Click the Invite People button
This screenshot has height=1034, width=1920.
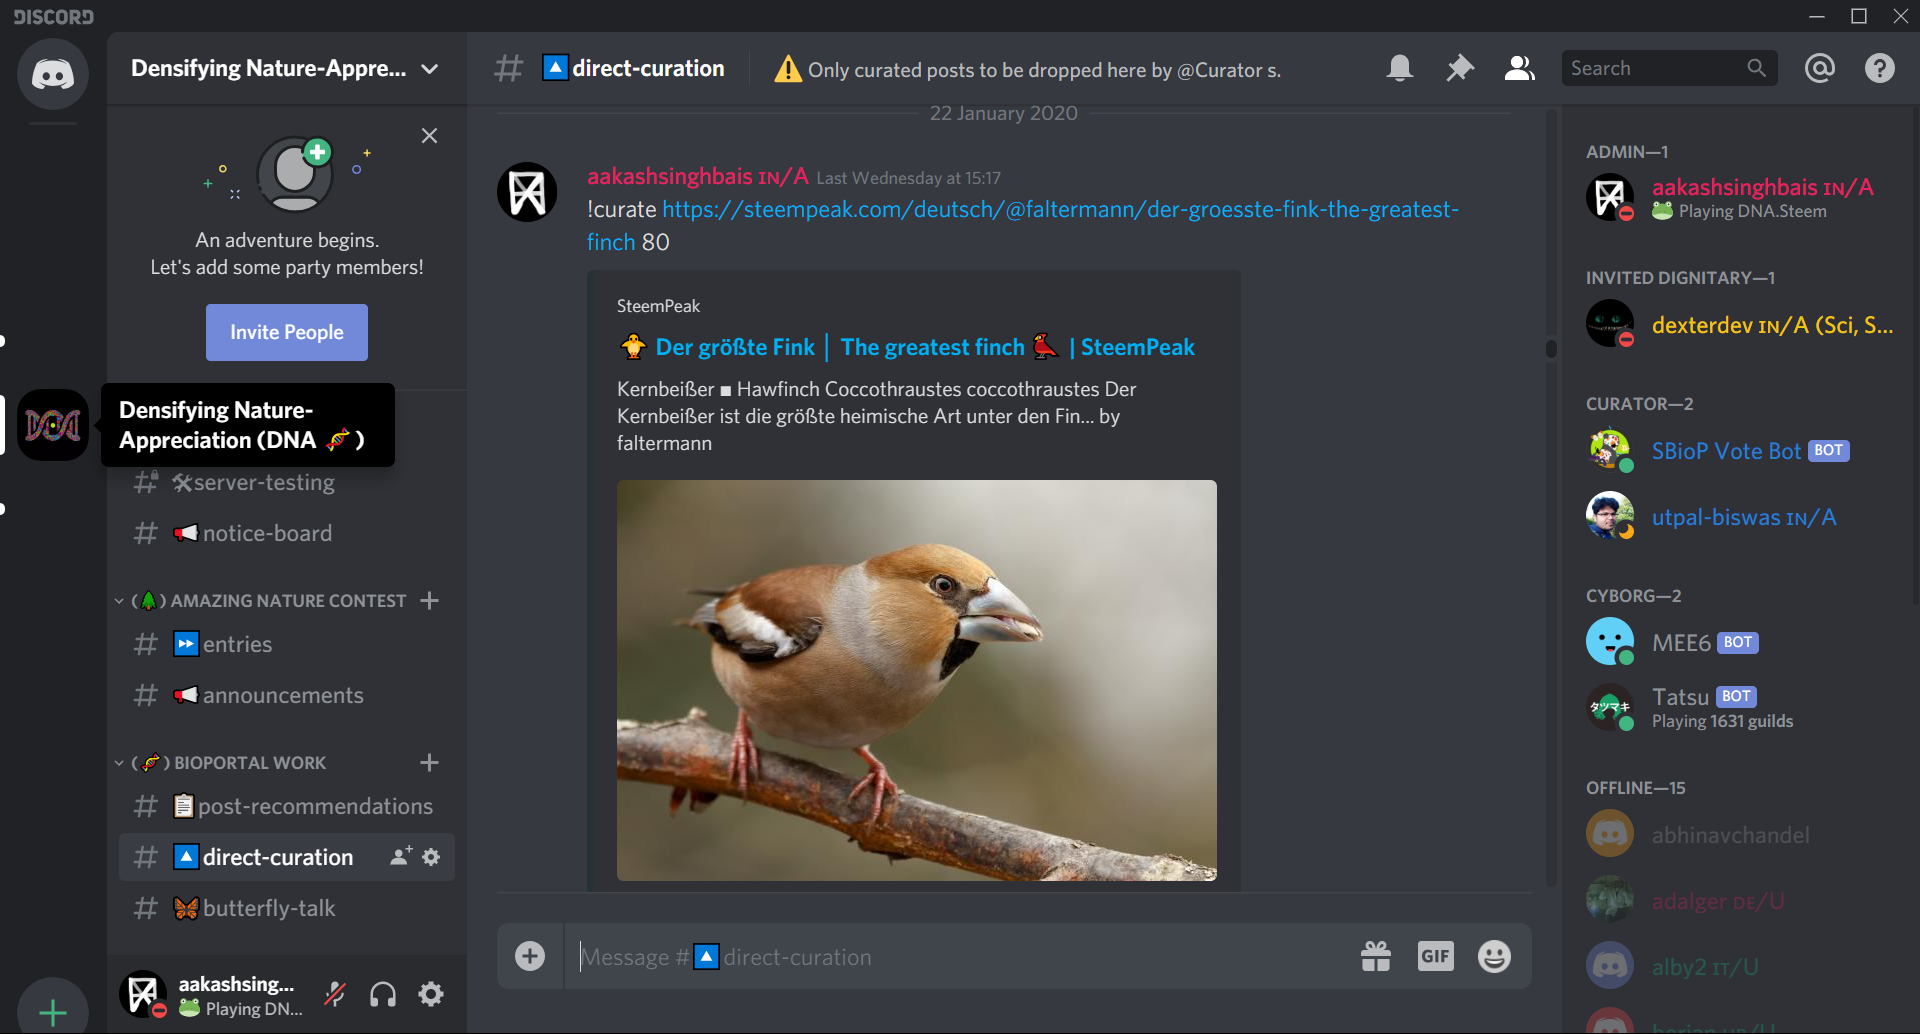[x=287, y=332]
